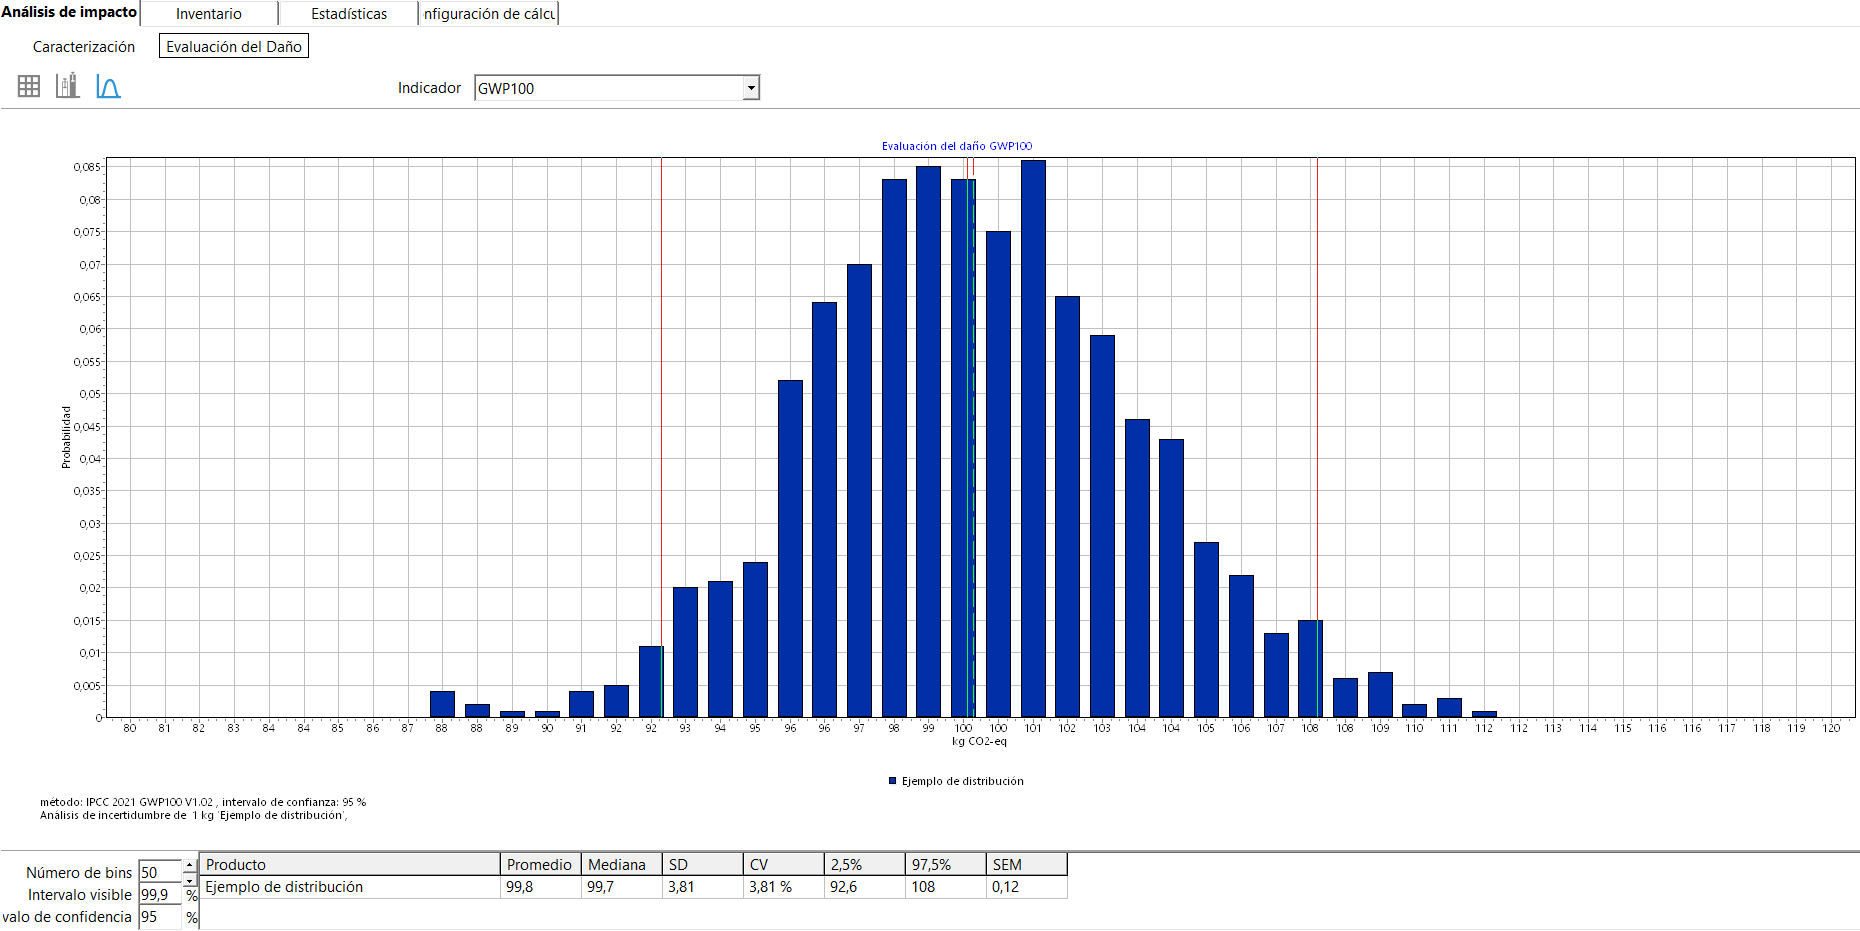Screen dimensions: 1860x931
Task: Click the CV value 3,81 %
Action: pyautogui.click(x=783, y=887)
